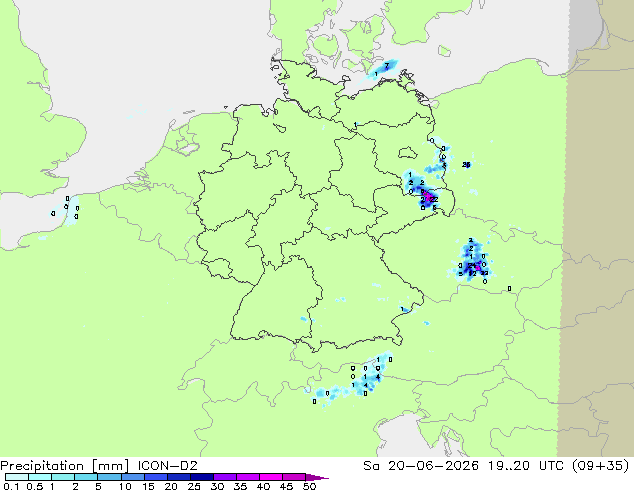Click the legend label '35'

click(x=240, y=486)
